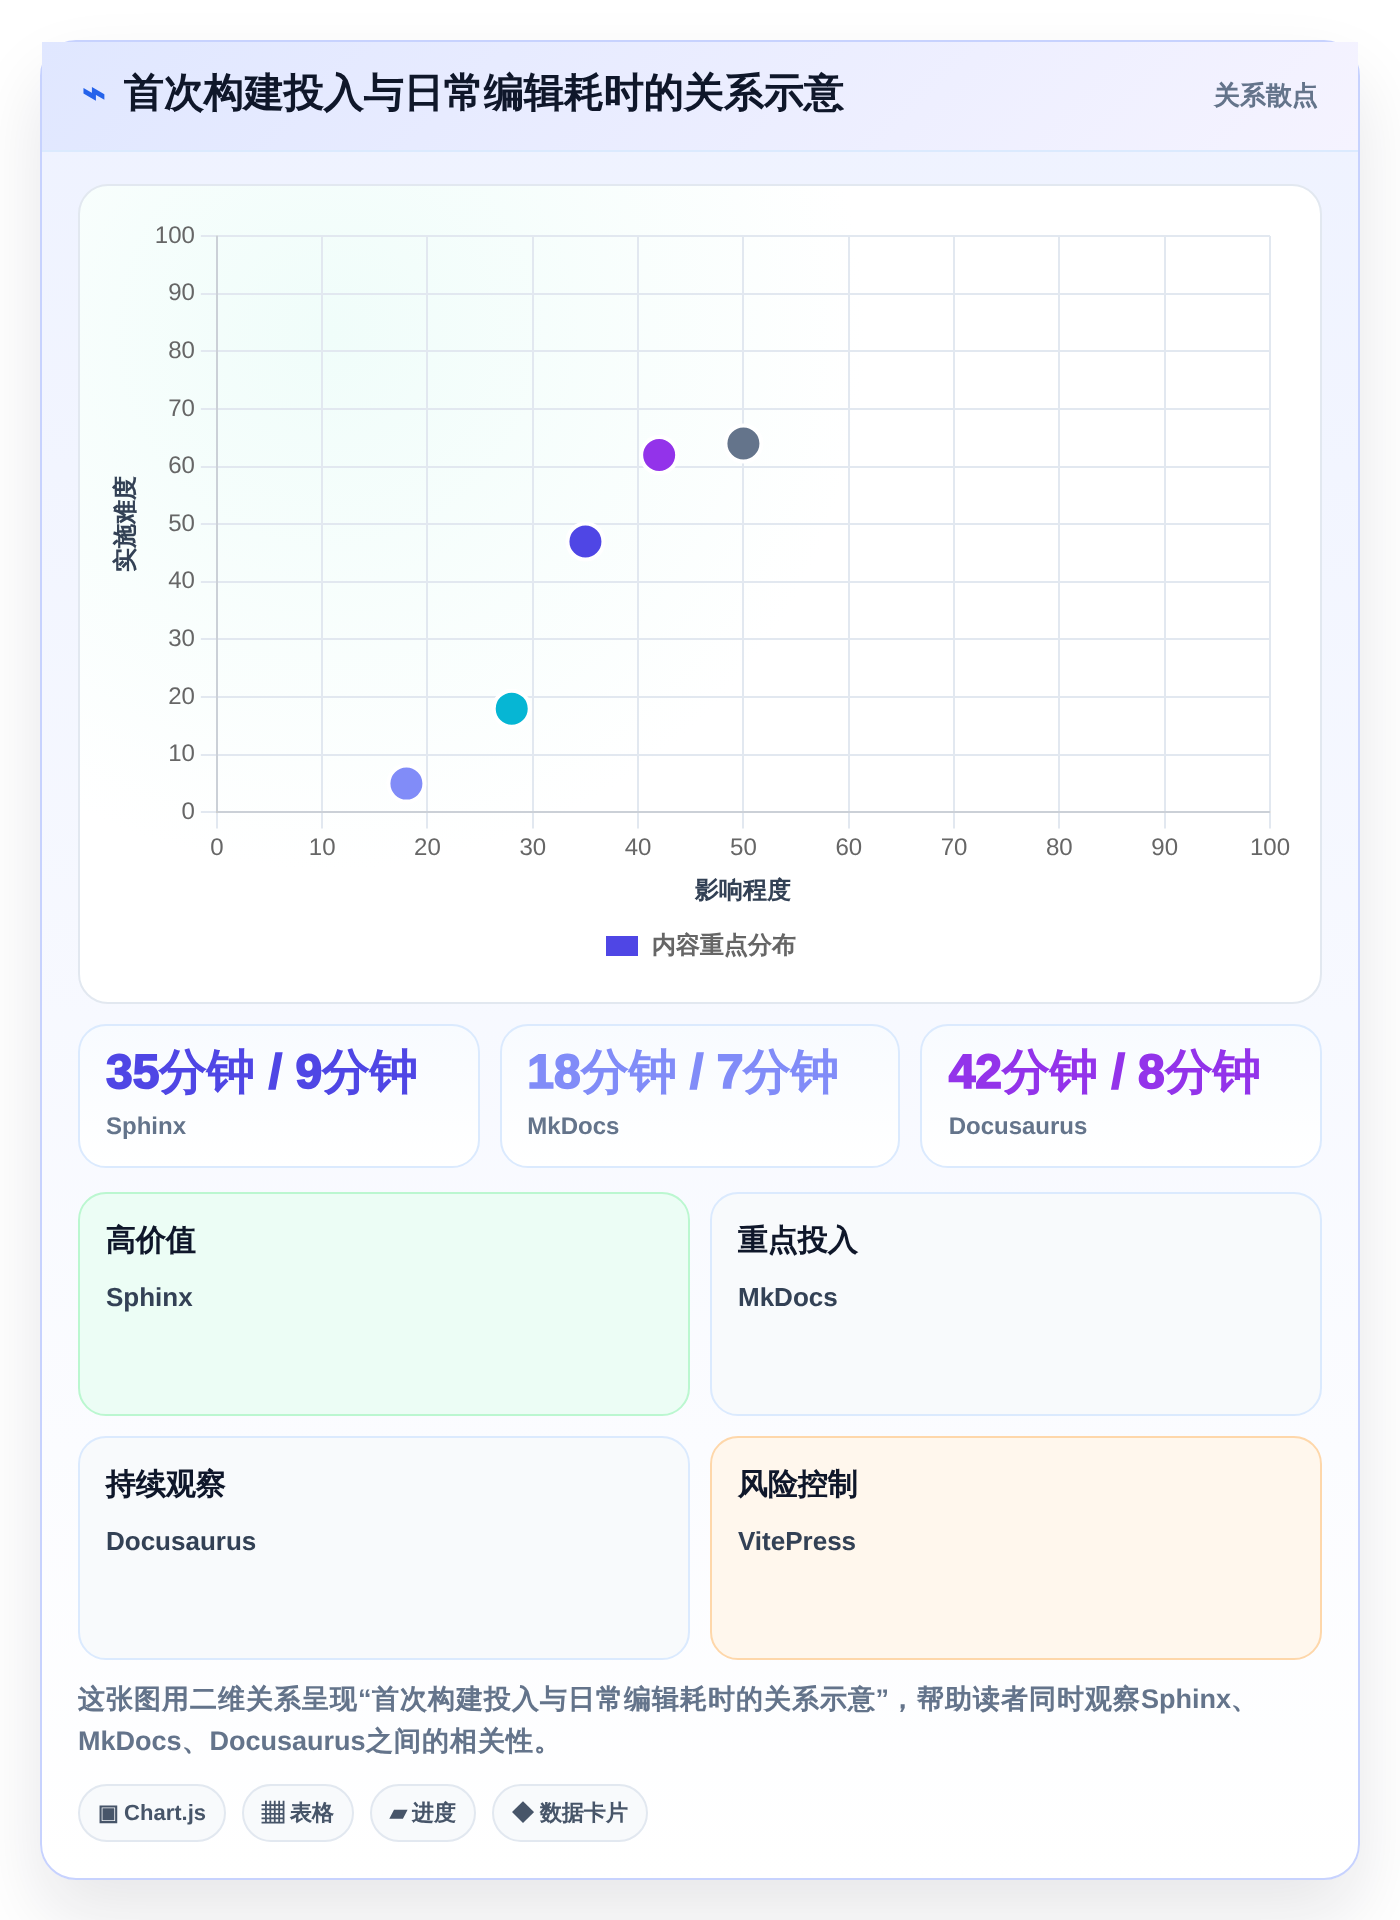This screenshot has width=1400, height=1920.
Task: Open the Sphinx 35分钟 / 9分钟 card
Action: pos(279,1096)
